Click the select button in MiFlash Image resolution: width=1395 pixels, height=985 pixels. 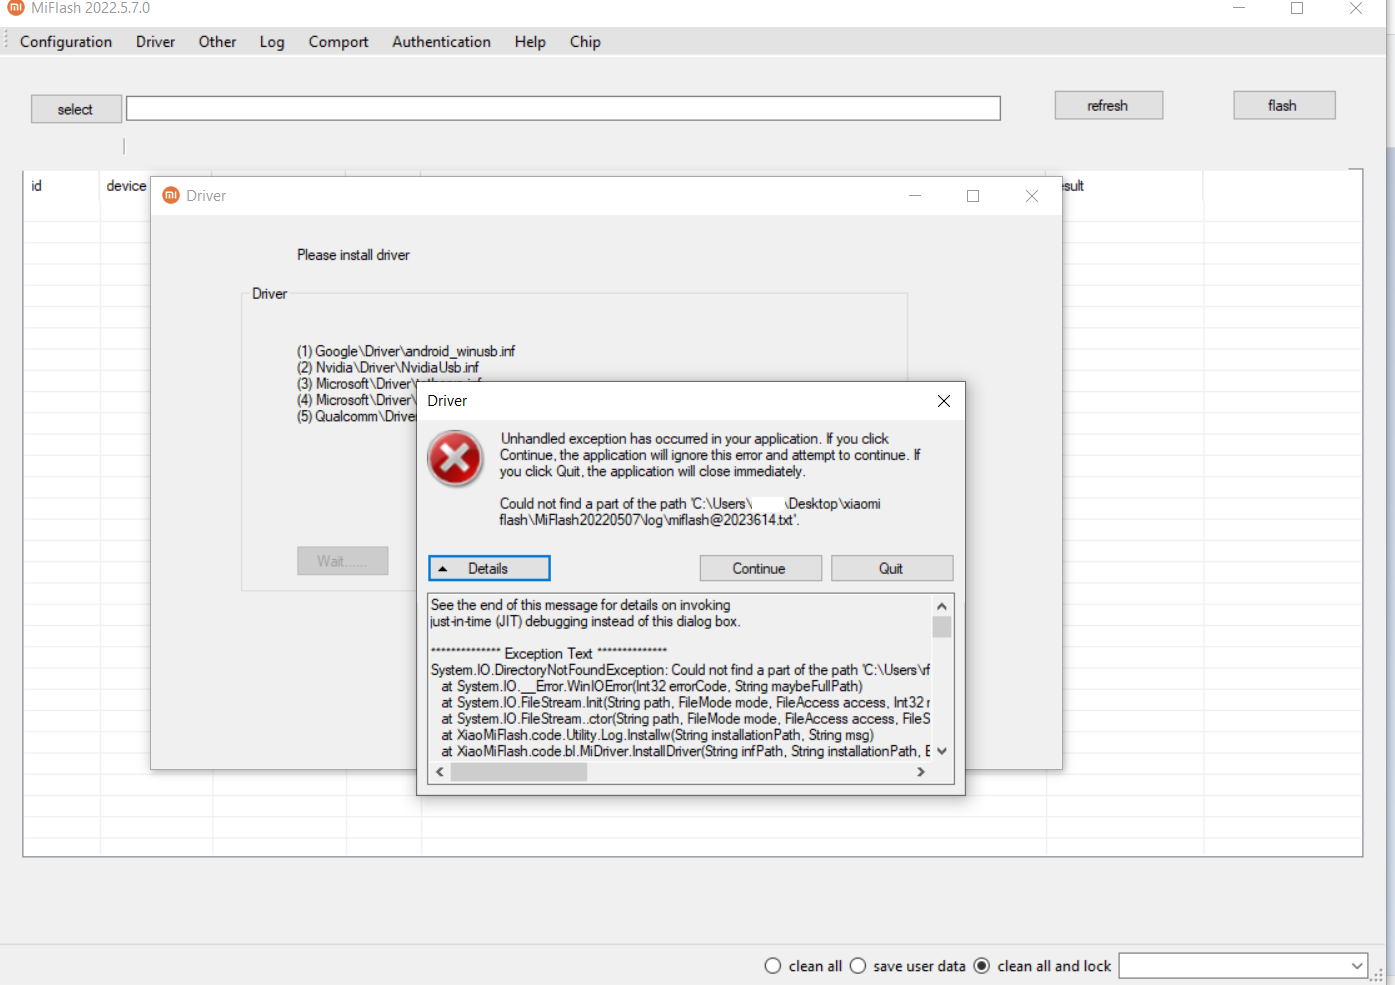coord(76,109)
